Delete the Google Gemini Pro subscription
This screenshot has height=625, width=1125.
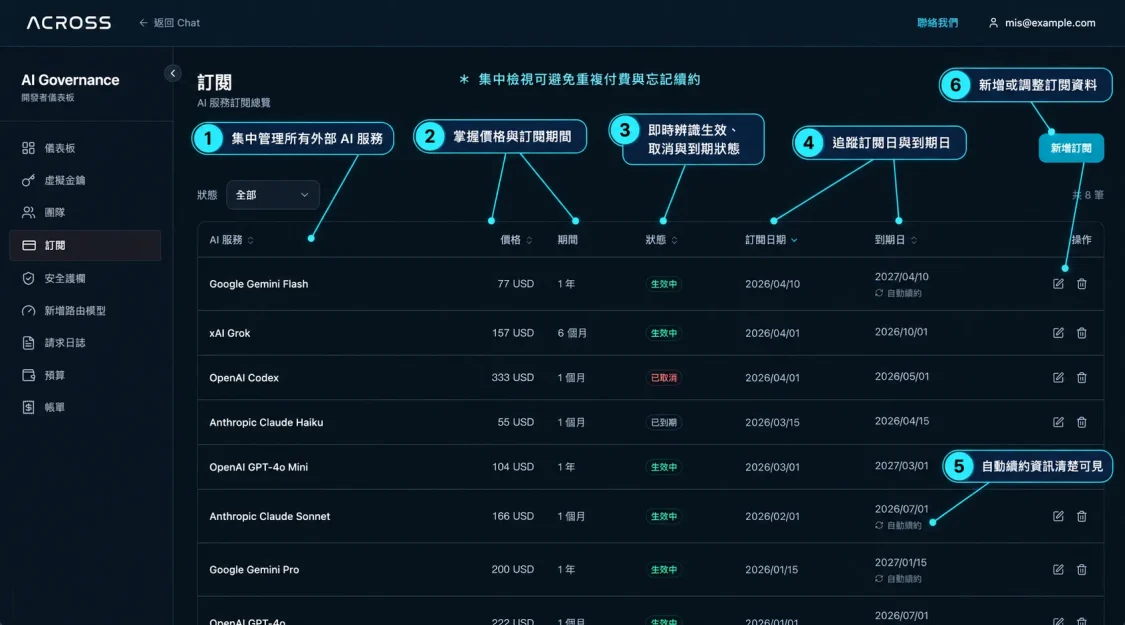[x=1081, y=570]
